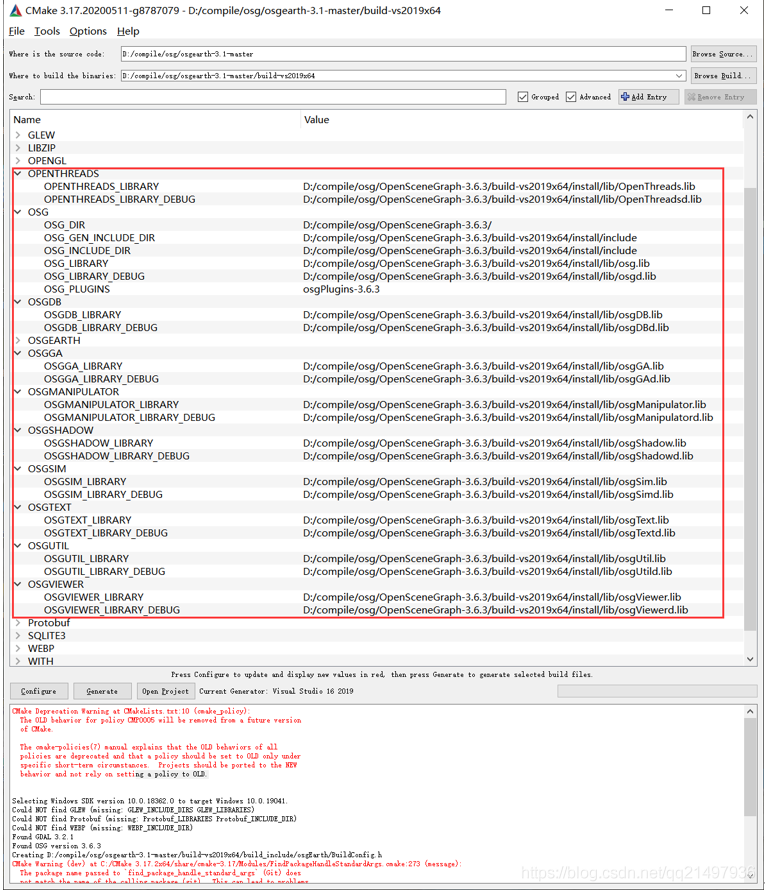Click the cache list scroll-down arrow
The image size is (765, 891).
click(x=750, y=659)
